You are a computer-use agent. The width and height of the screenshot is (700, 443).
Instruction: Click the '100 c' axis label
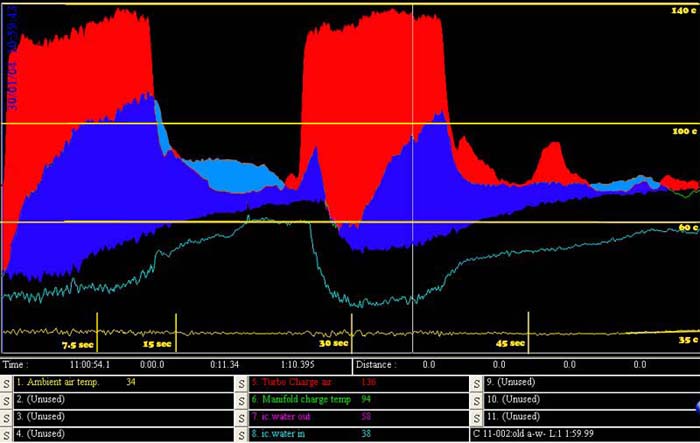click(684, 131)
